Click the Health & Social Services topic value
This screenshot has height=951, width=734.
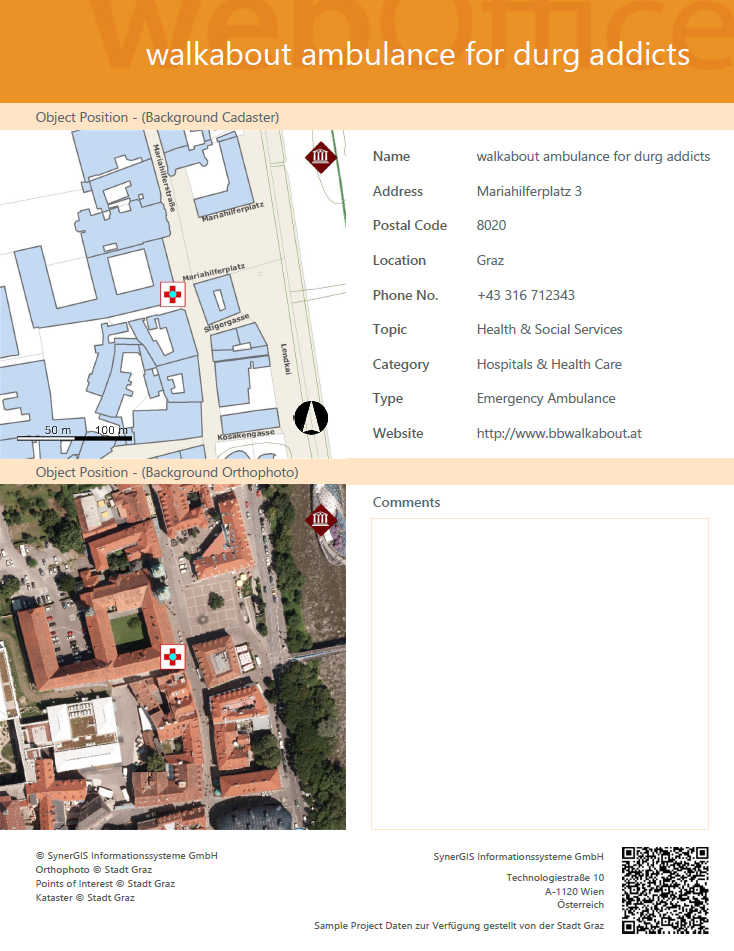(549, 329)
